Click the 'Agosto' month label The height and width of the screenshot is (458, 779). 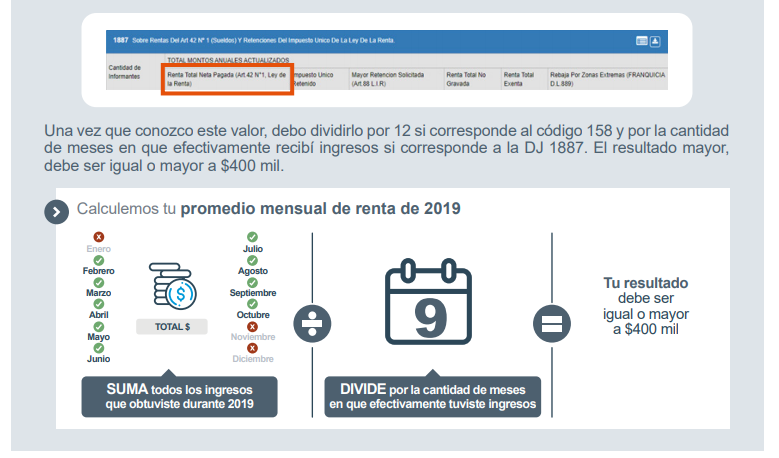point(253,271)
